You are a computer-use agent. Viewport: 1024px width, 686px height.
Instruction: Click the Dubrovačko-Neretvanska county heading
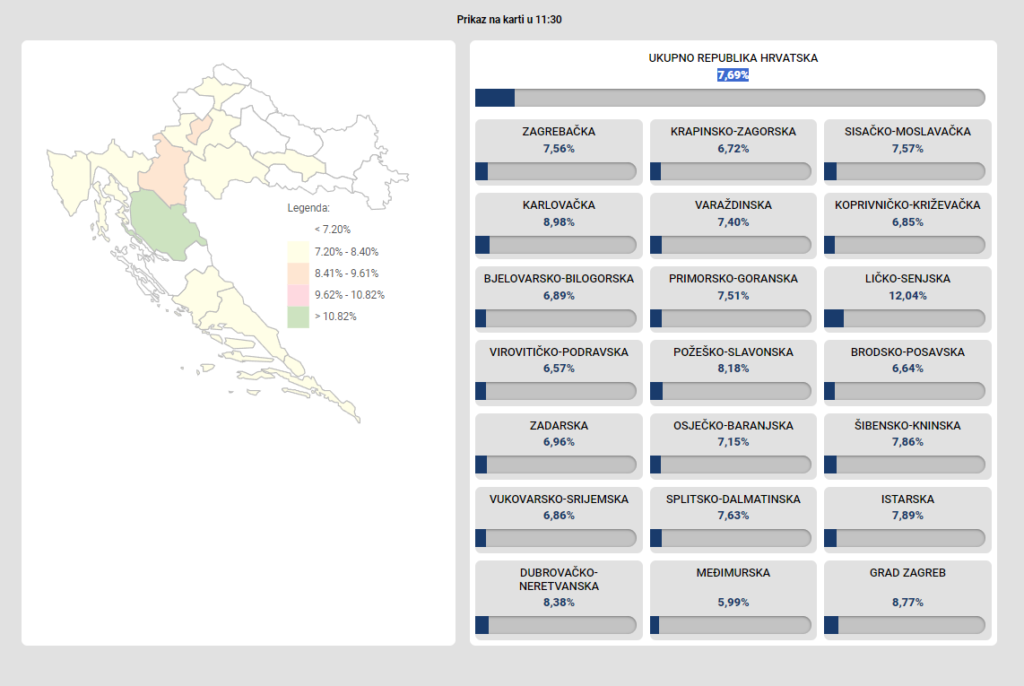click(x=558, y=580)
